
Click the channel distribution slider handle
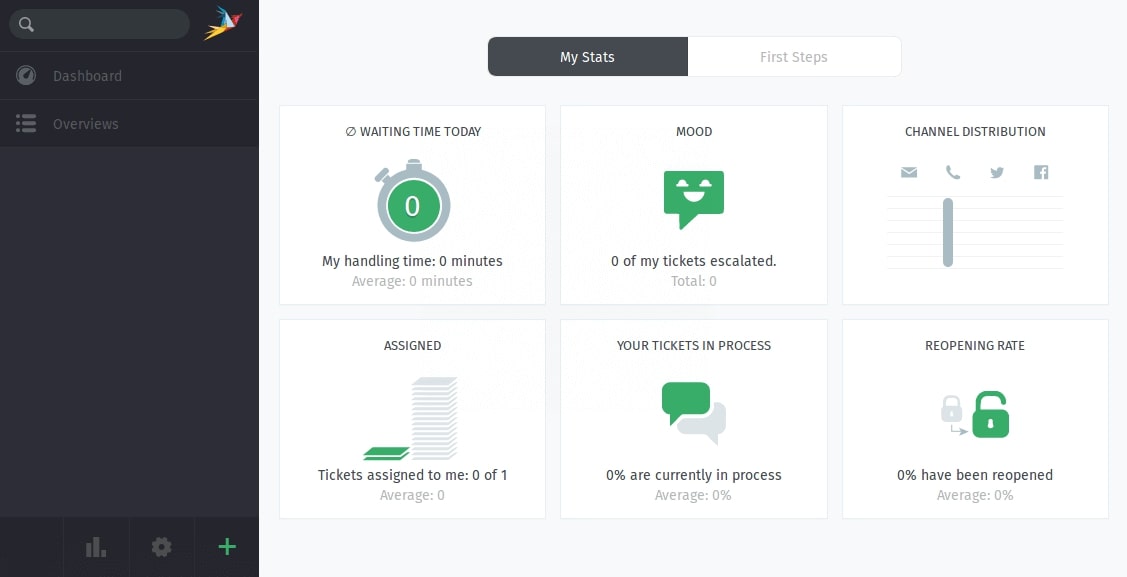pyautogui.click(x=947, y=232)
